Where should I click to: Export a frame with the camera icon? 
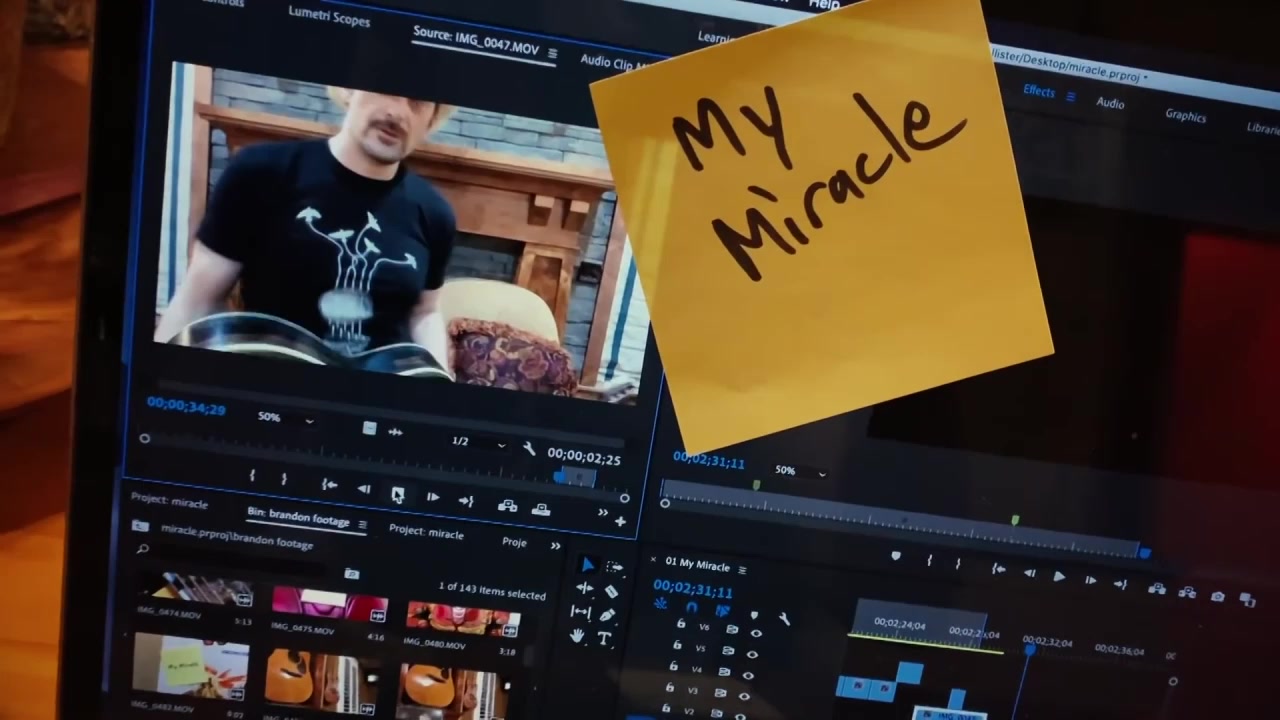coord(1218,596)
